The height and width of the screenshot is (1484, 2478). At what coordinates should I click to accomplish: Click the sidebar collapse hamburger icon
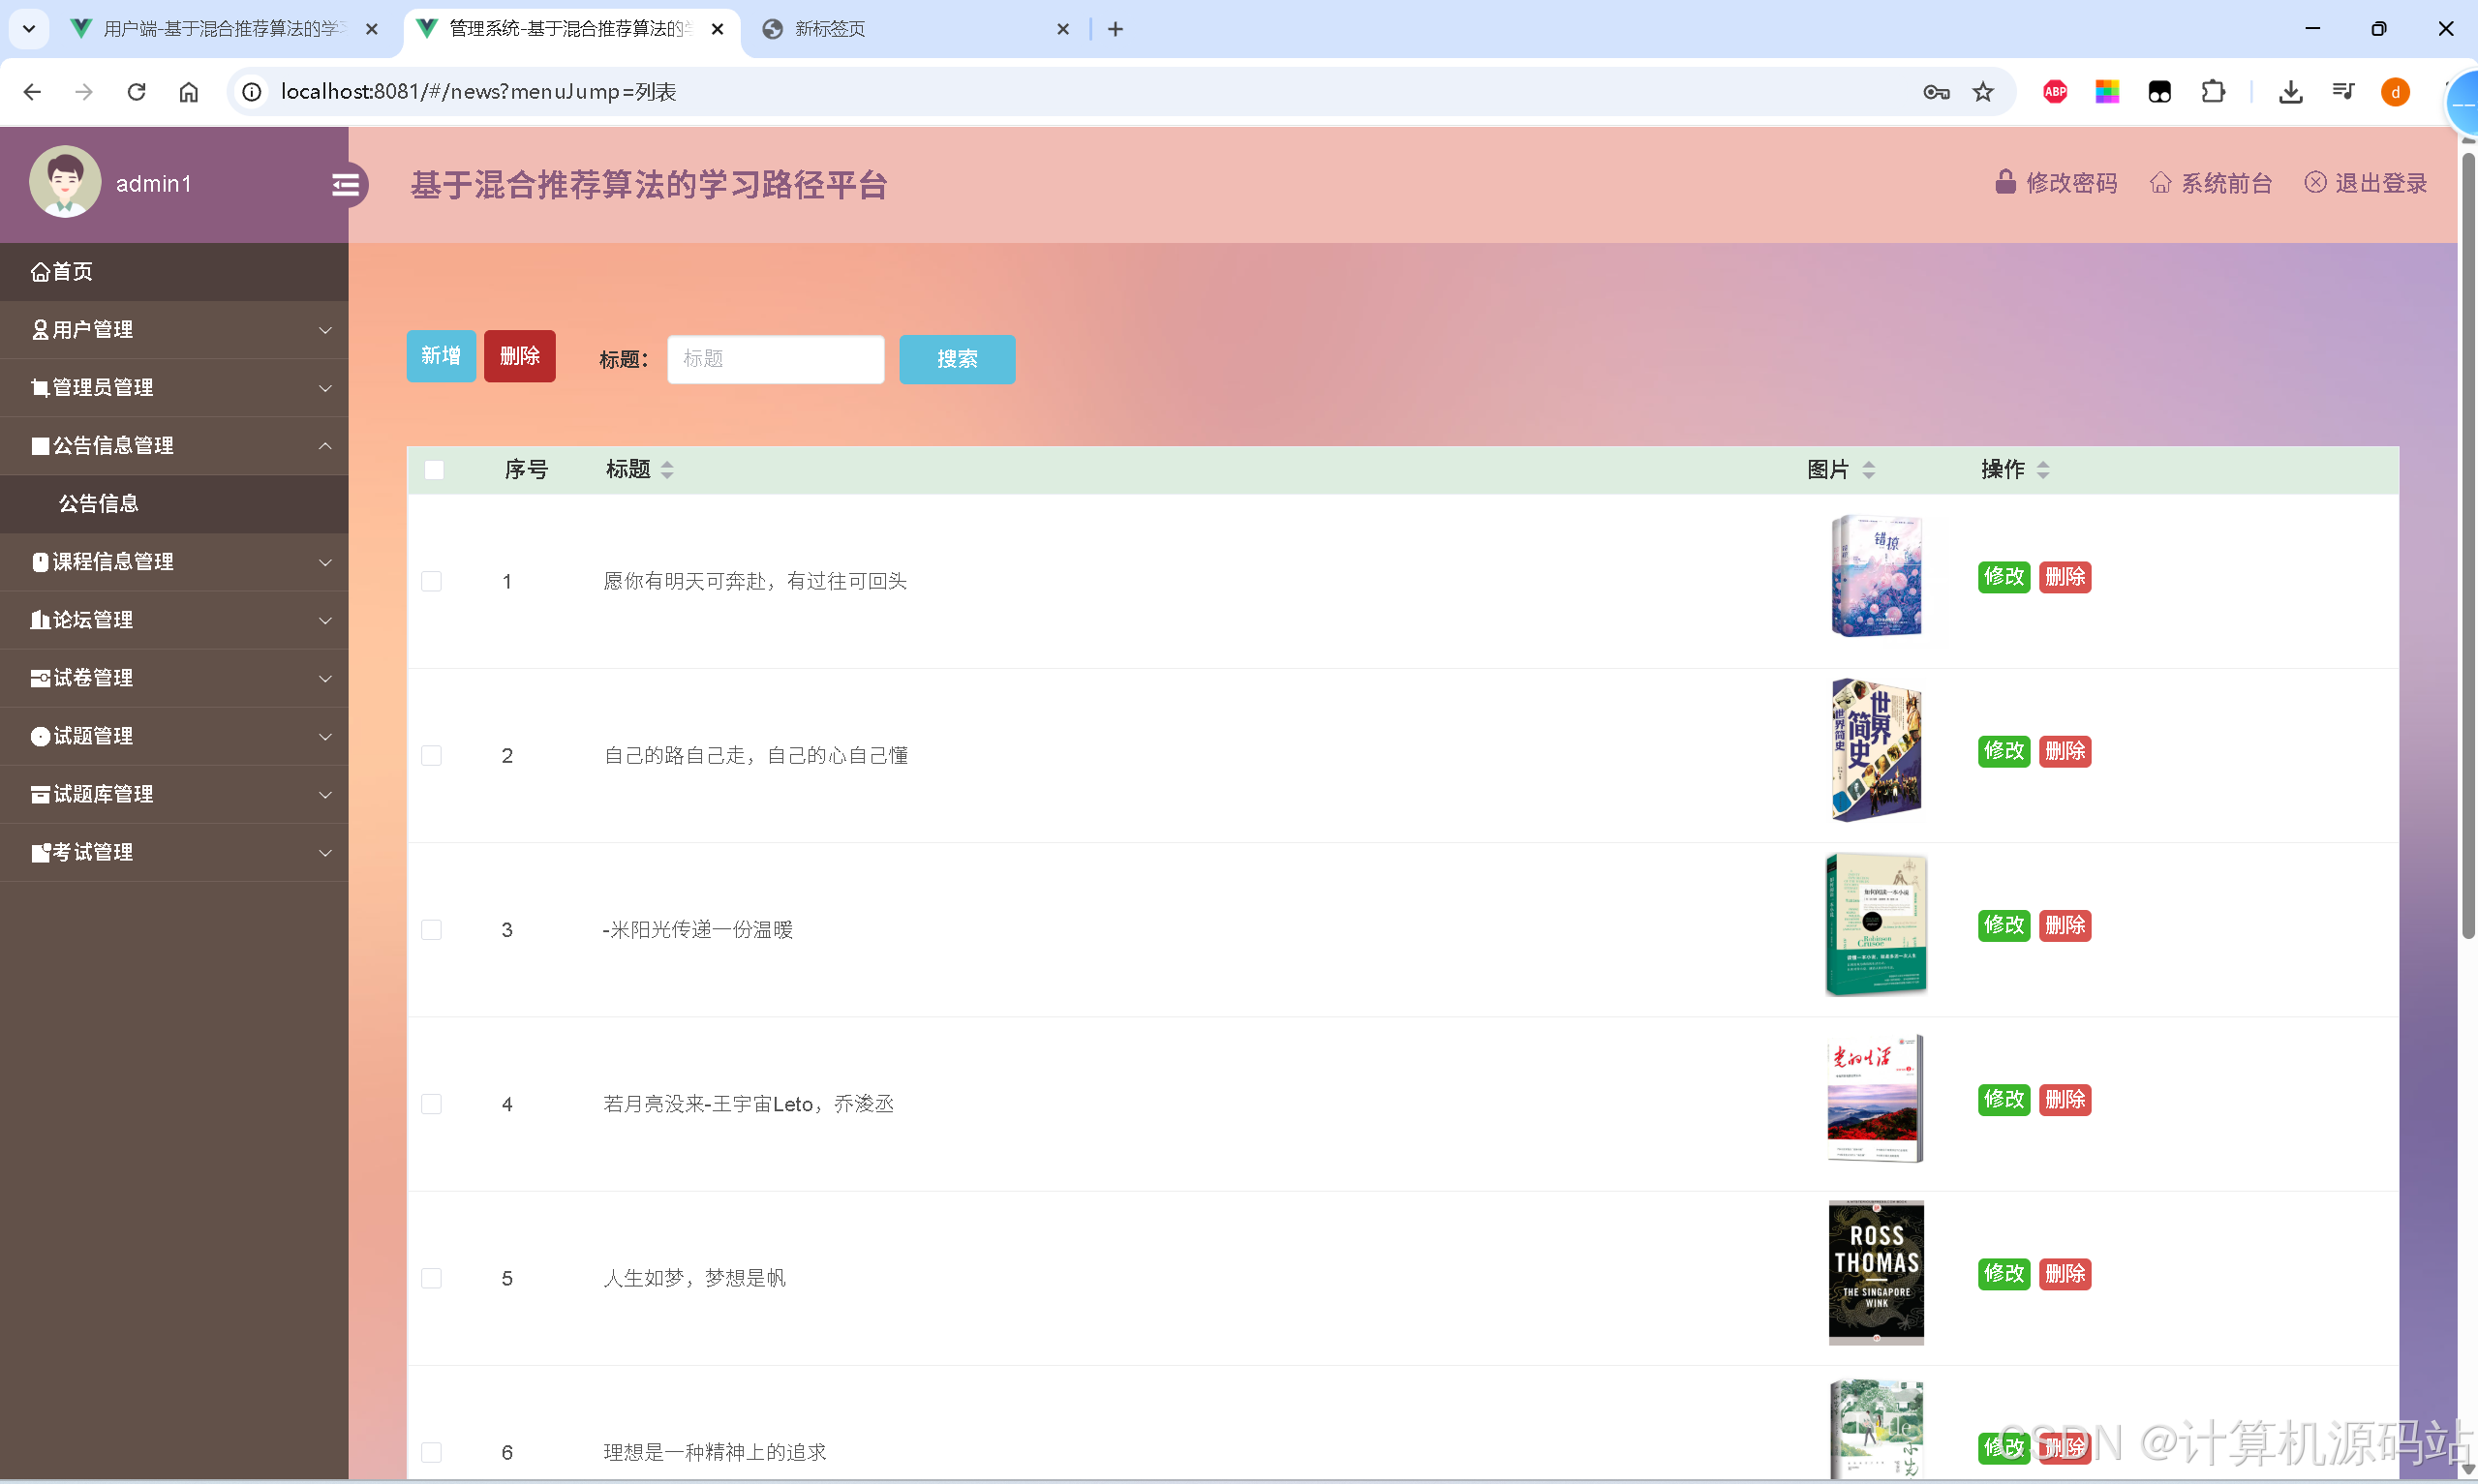pos(346,184)
